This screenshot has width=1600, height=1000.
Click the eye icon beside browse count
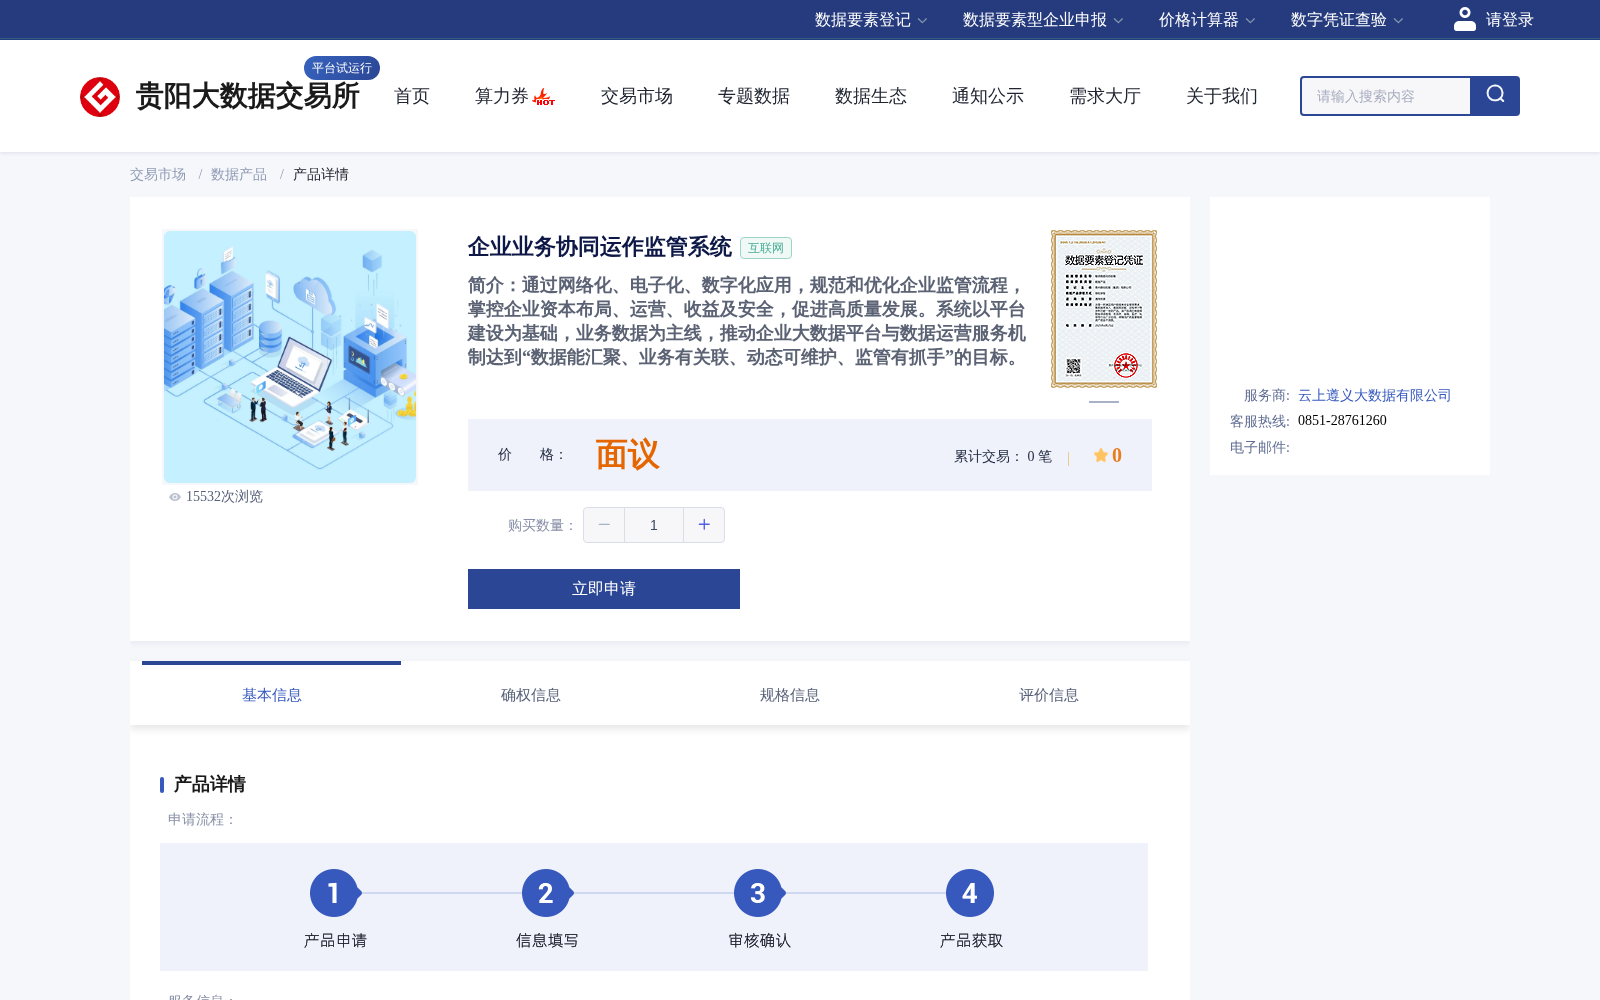(175, 497)
